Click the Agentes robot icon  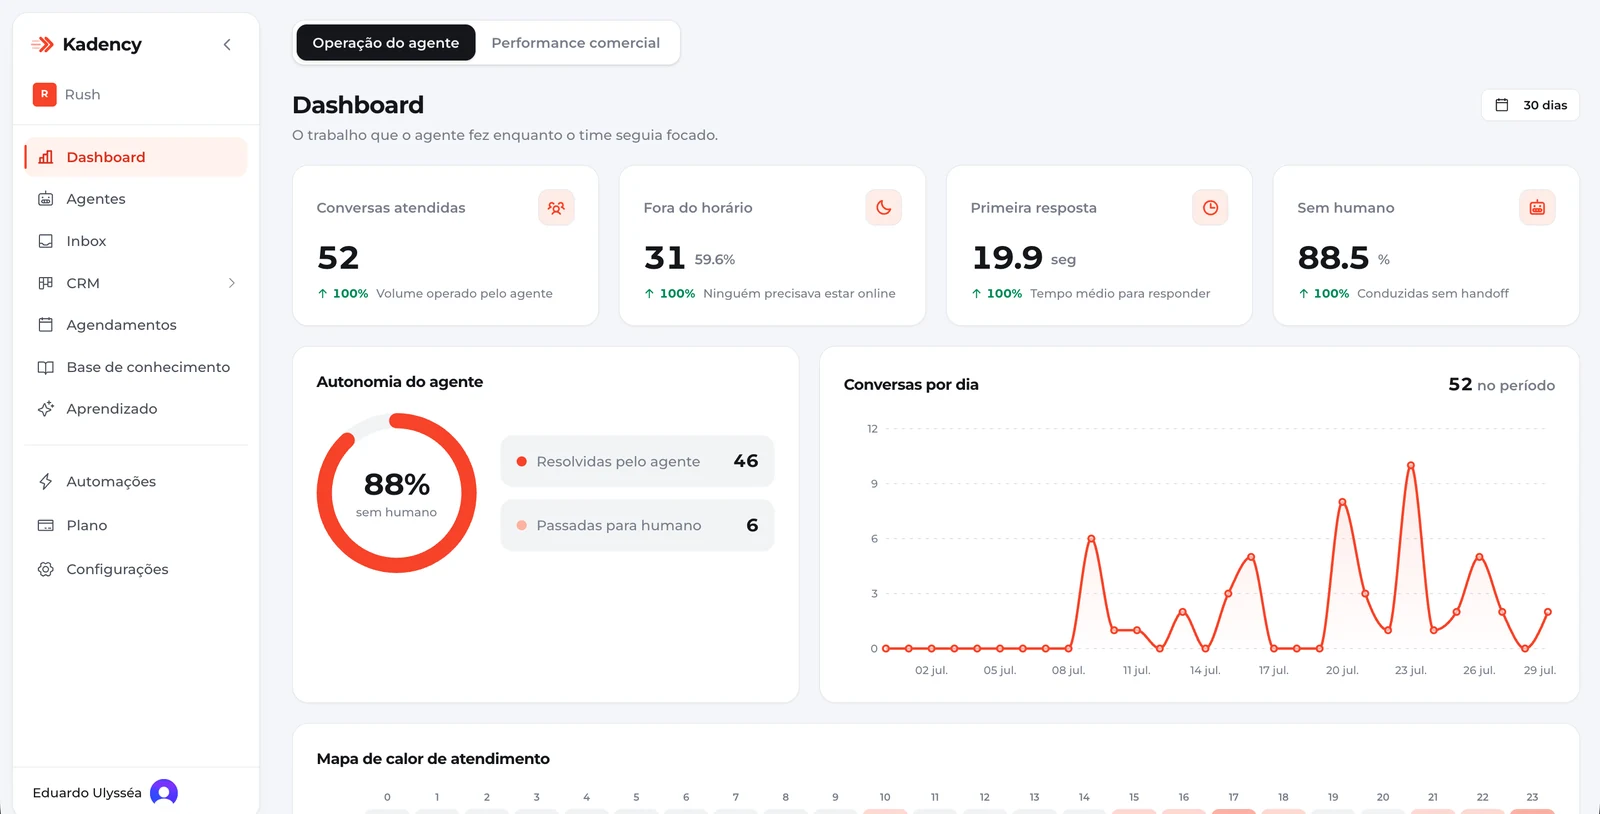coord(46,199)
